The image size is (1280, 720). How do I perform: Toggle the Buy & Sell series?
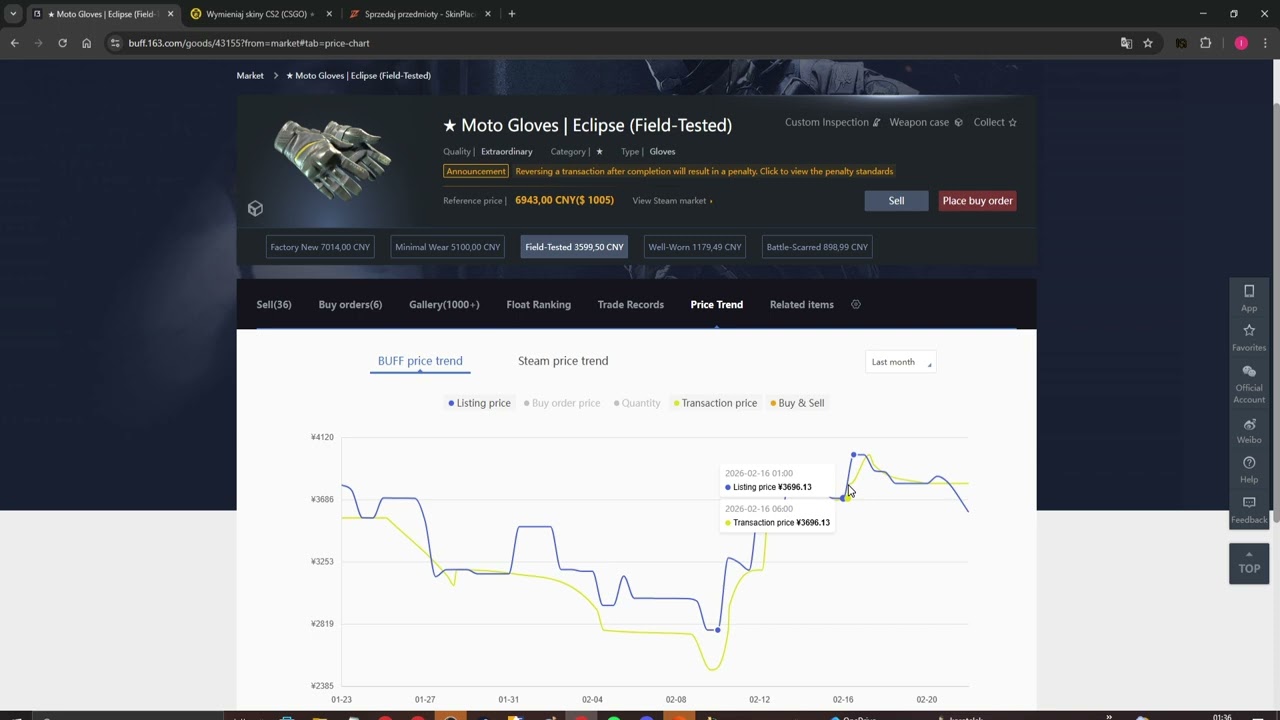click(x=797, y=403)
